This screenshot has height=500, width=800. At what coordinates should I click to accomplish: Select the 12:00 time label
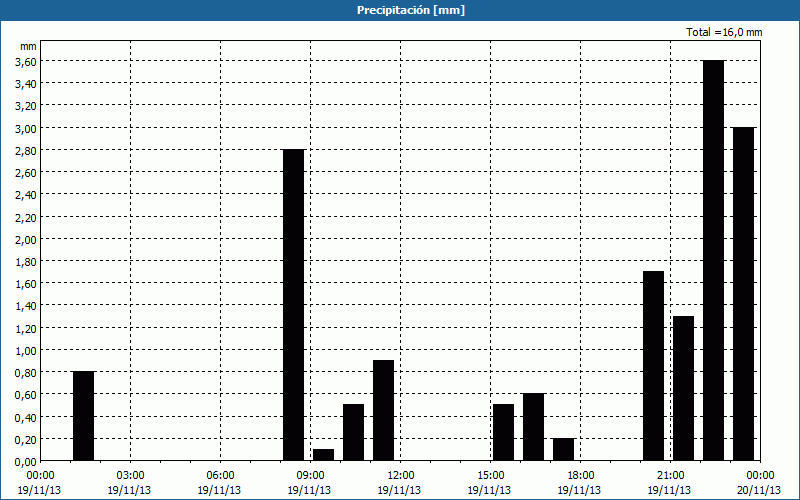tap(401, 476)
